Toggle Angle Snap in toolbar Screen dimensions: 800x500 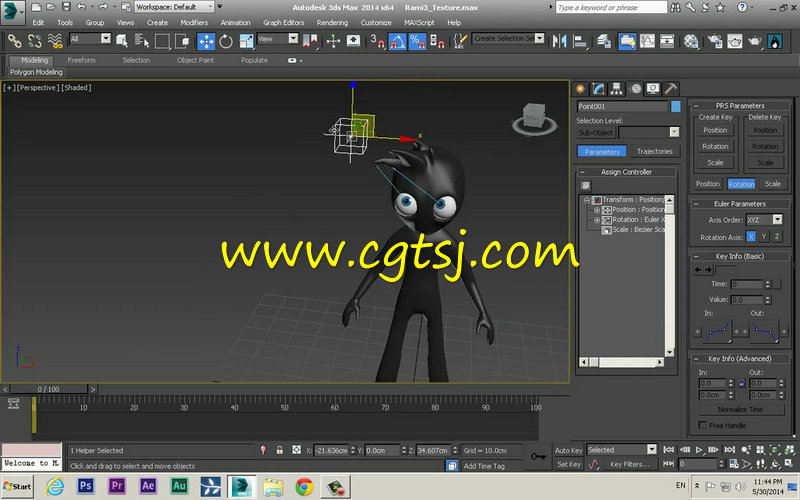397,41
